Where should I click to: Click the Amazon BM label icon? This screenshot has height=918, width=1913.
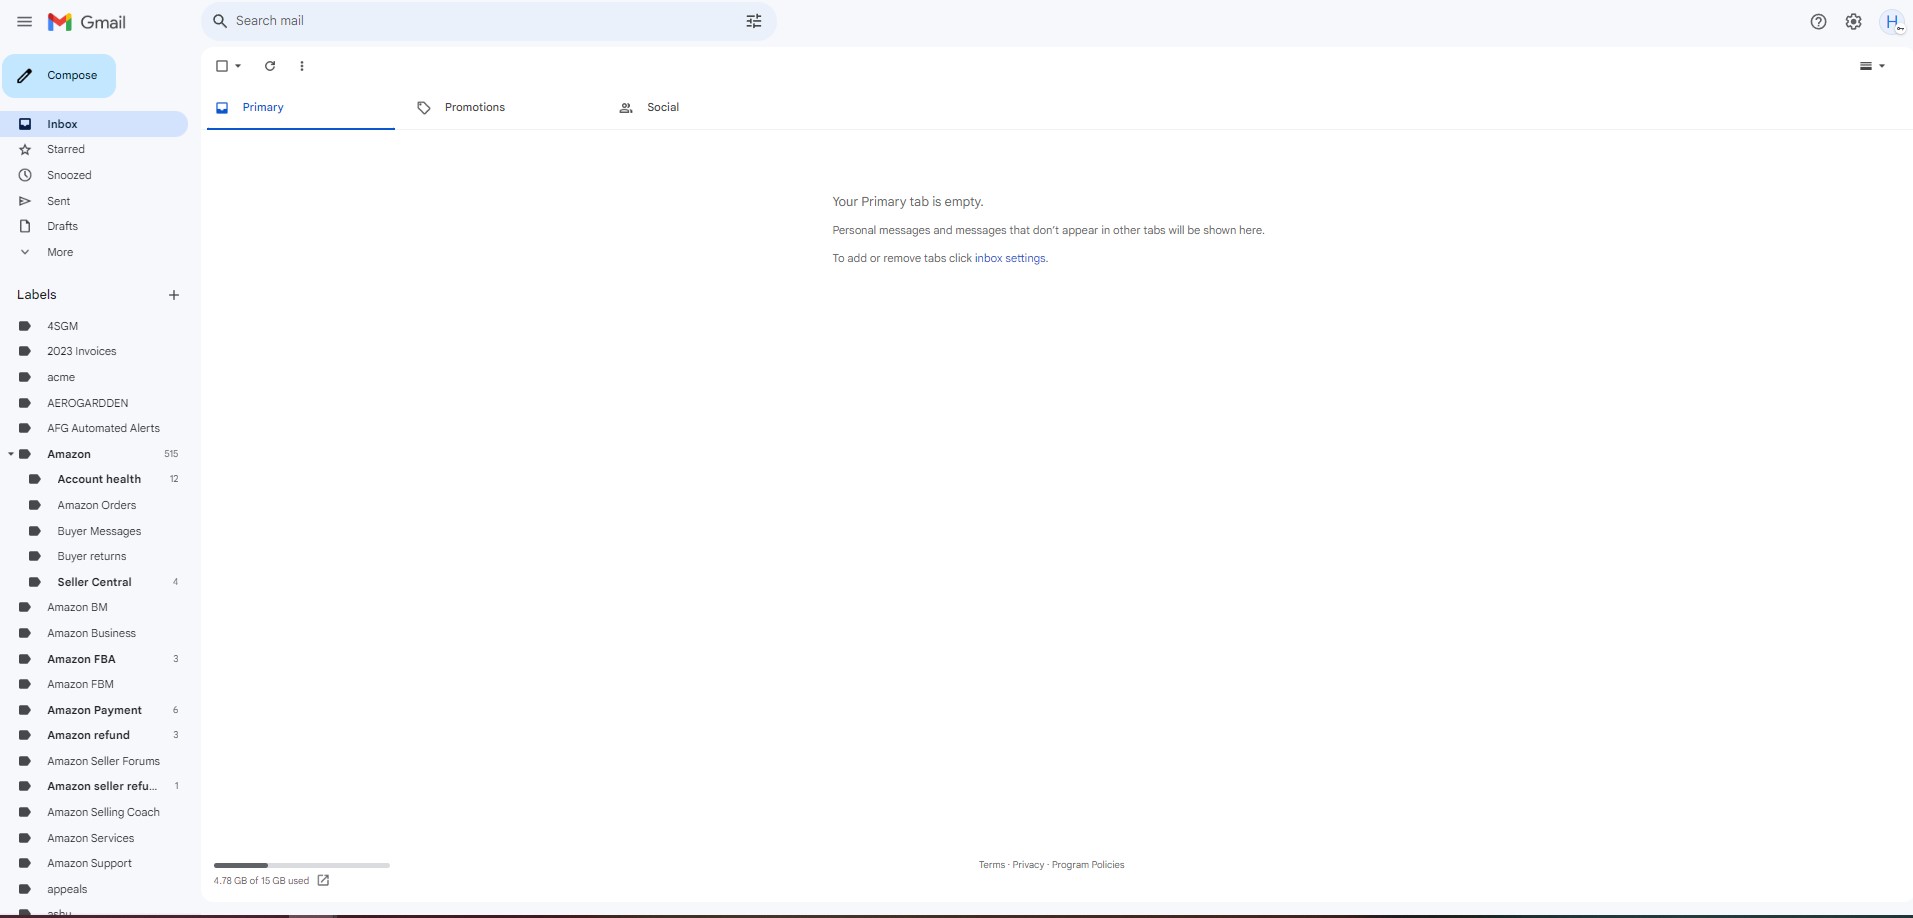click(x=25, y=607)
